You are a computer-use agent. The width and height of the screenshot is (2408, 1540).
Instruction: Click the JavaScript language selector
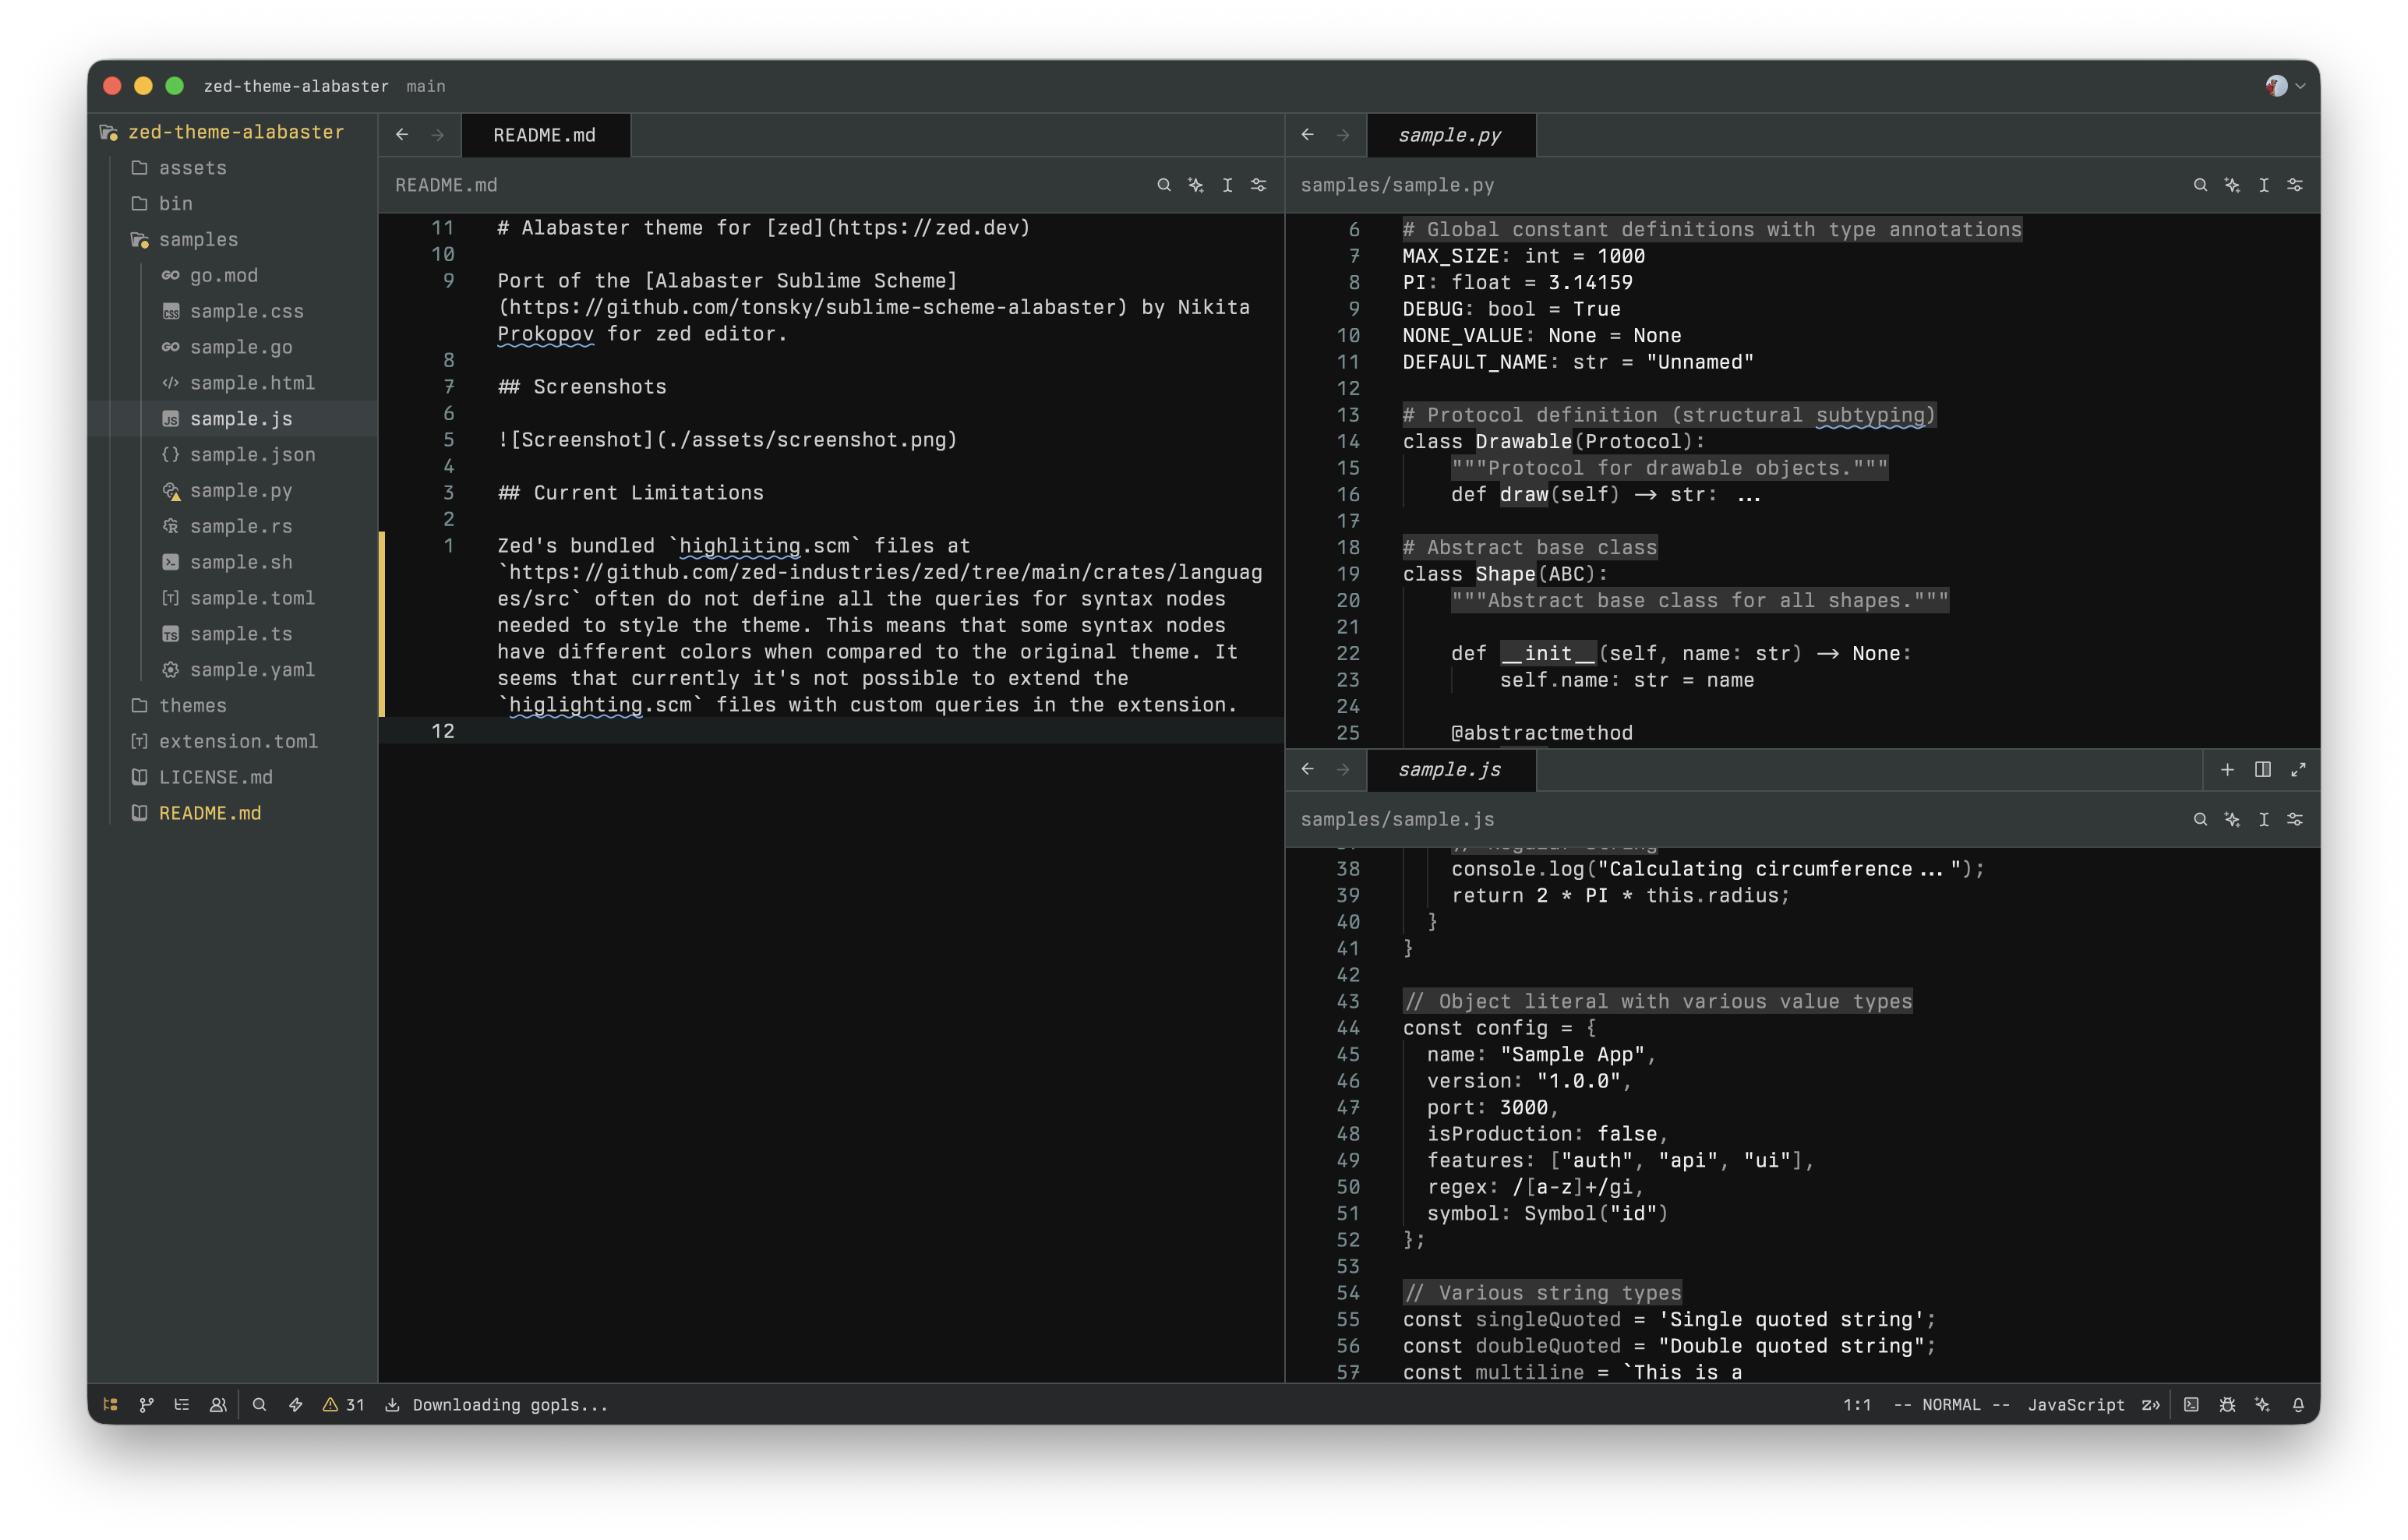pyautogui.click(x=2075, y=1404)
